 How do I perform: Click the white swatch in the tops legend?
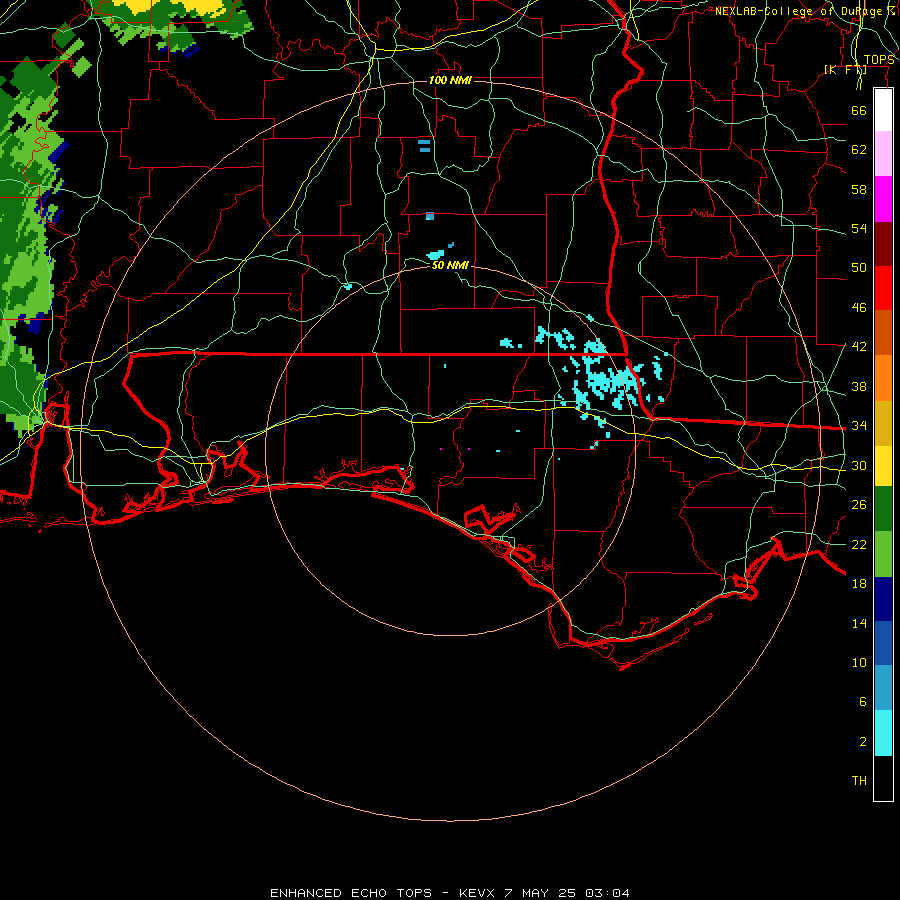click(883, 110)
